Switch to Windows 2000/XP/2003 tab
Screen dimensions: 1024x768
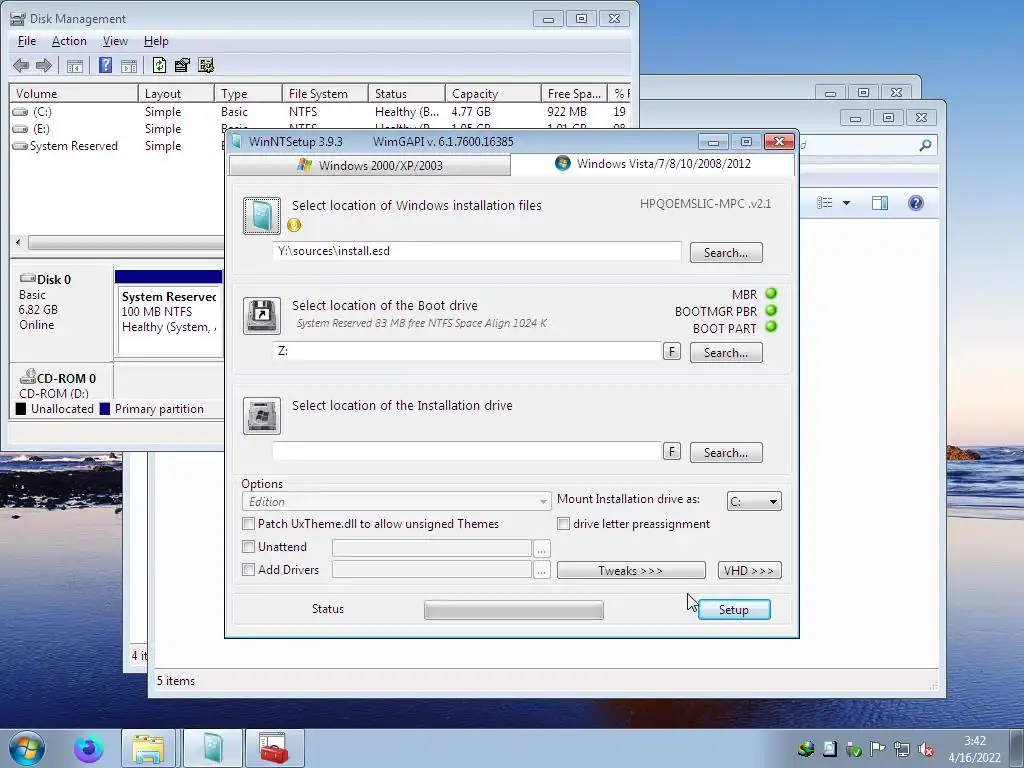click(x=370, y=165)
